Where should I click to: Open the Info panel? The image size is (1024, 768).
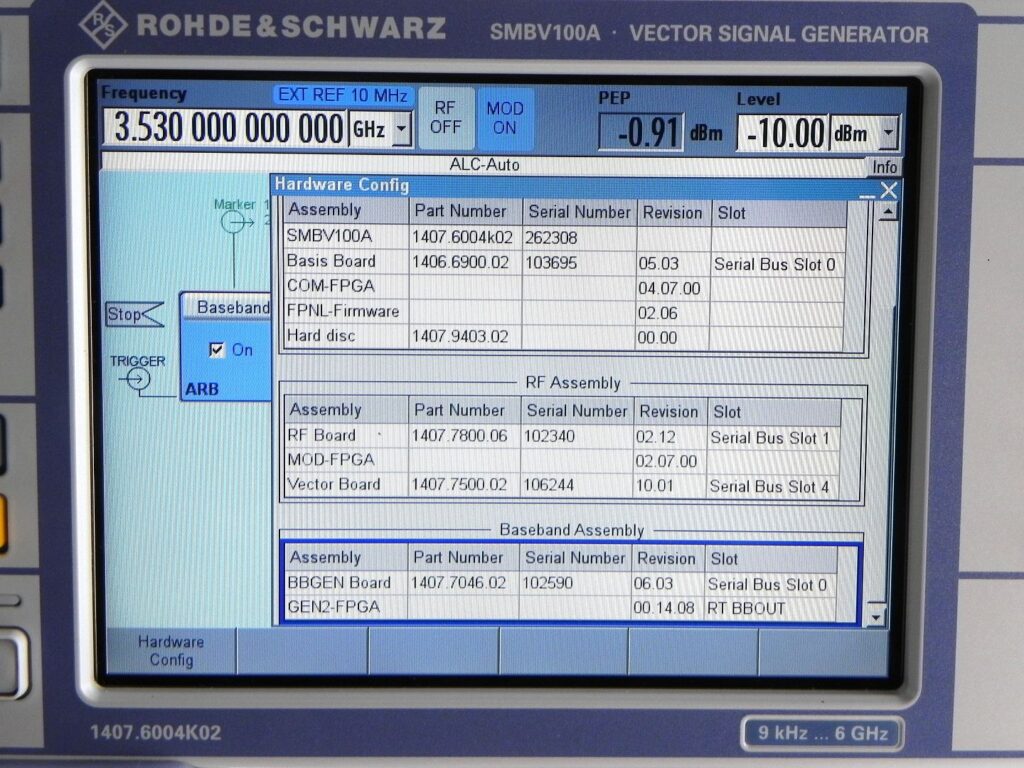click(x=884, y=167)
